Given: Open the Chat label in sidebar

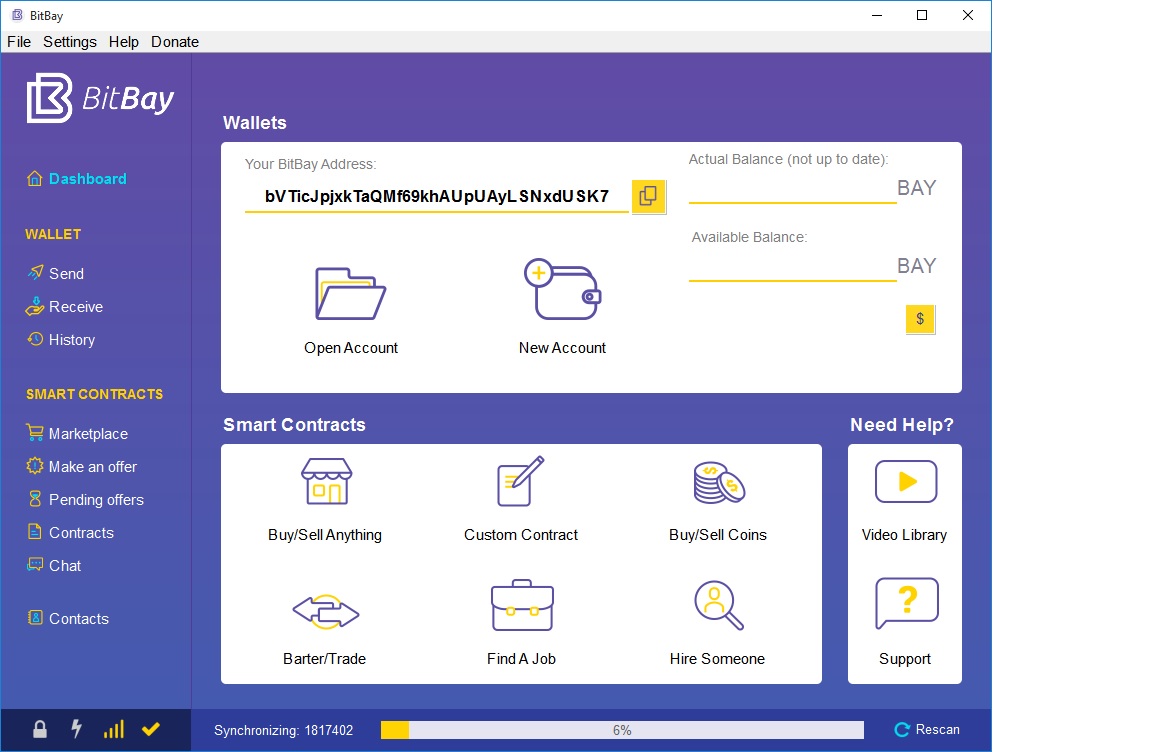Looking at the screenshot, I should 65,565.
